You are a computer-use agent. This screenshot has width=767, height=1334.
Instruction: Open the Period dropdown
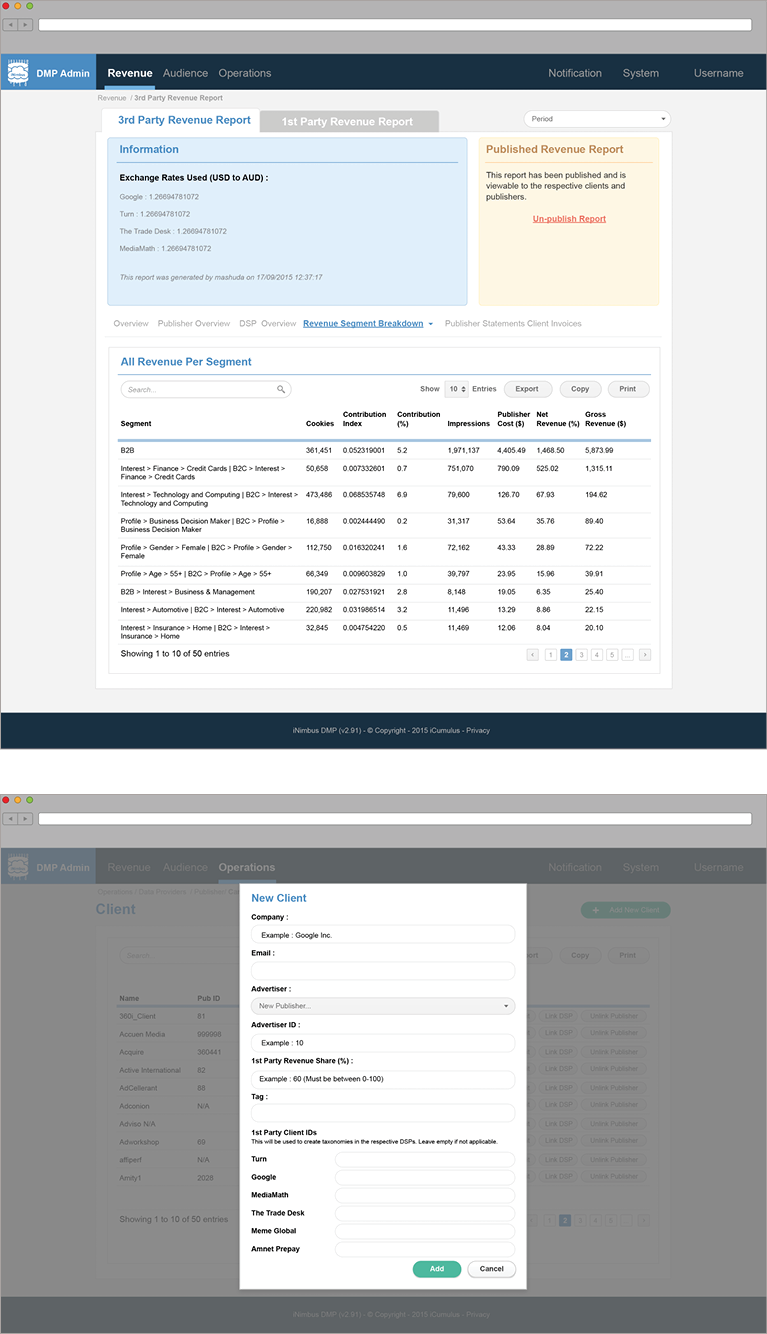coord(597,119)
